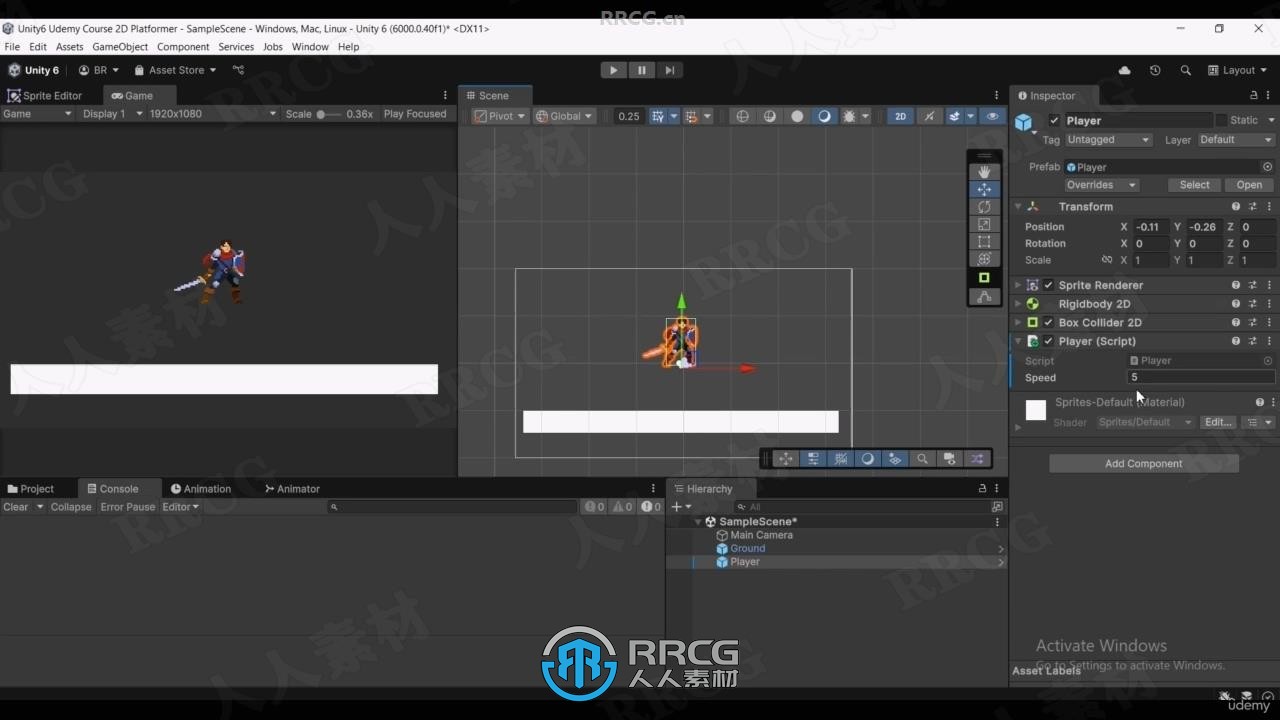This screenshot has width=1280, height=720.
Task: Collapse SampleScene in the Hierarchy
Action: pyautogui.click(x=698, y=522)
